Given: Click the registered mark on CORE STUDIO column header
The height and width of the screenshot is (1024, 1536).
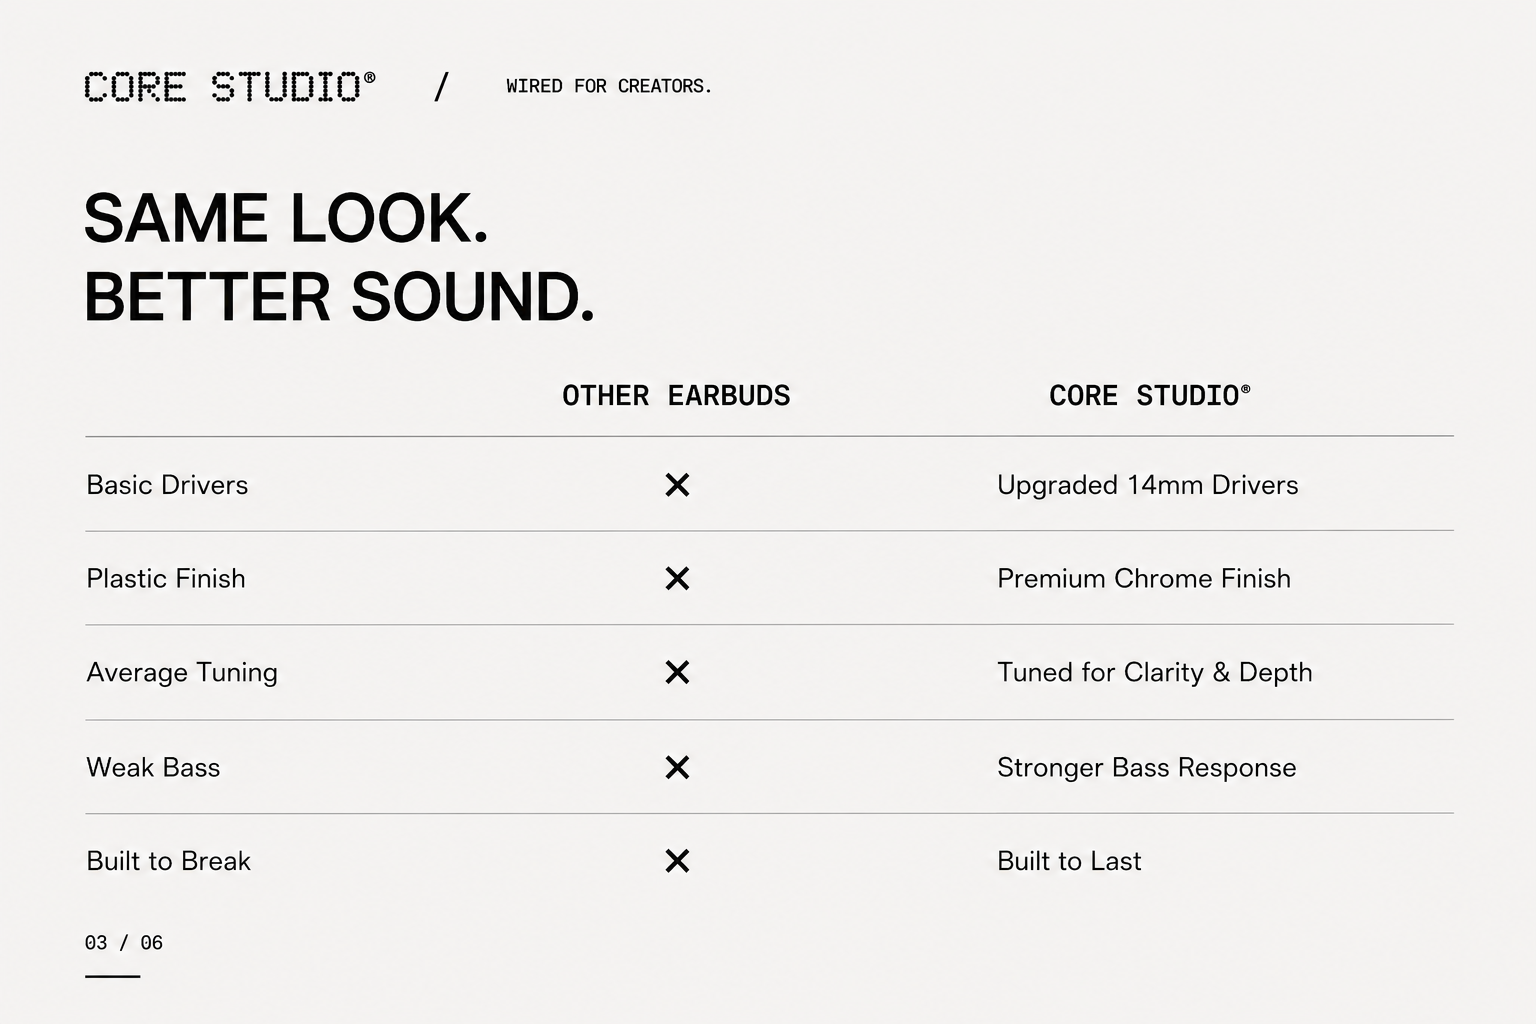Looking at the screenshot, I should tap(1245, 388).
